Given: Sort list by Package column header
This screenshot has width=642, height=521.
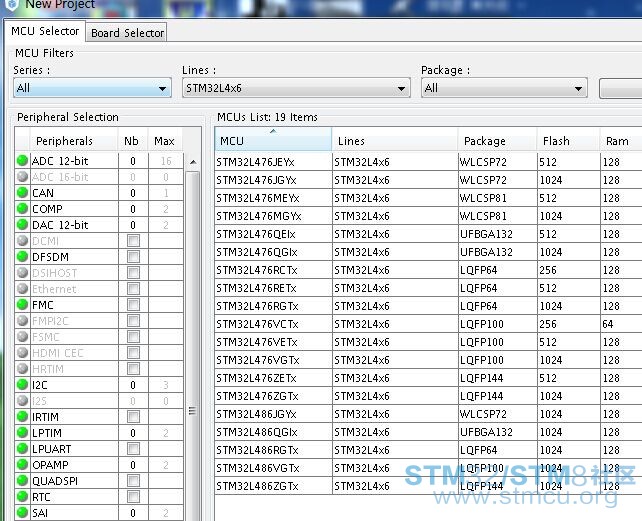Looking at the screenshot, I should [497, 140].
